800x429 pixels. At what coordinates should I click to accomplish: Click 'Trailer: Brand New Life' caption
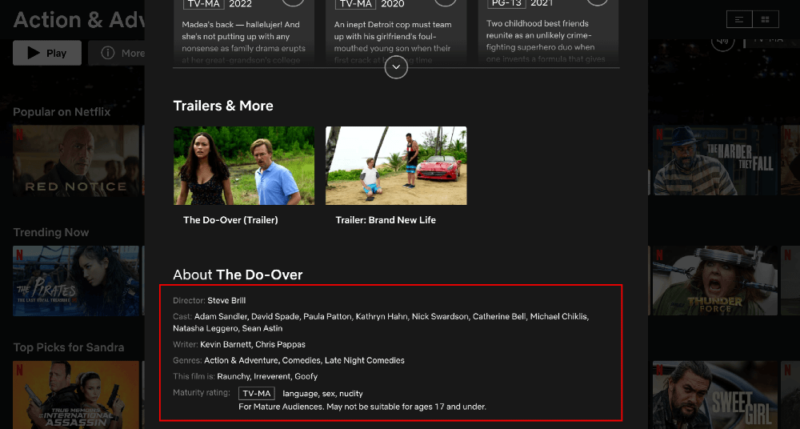pyautogui.click(x=386, y=220)
